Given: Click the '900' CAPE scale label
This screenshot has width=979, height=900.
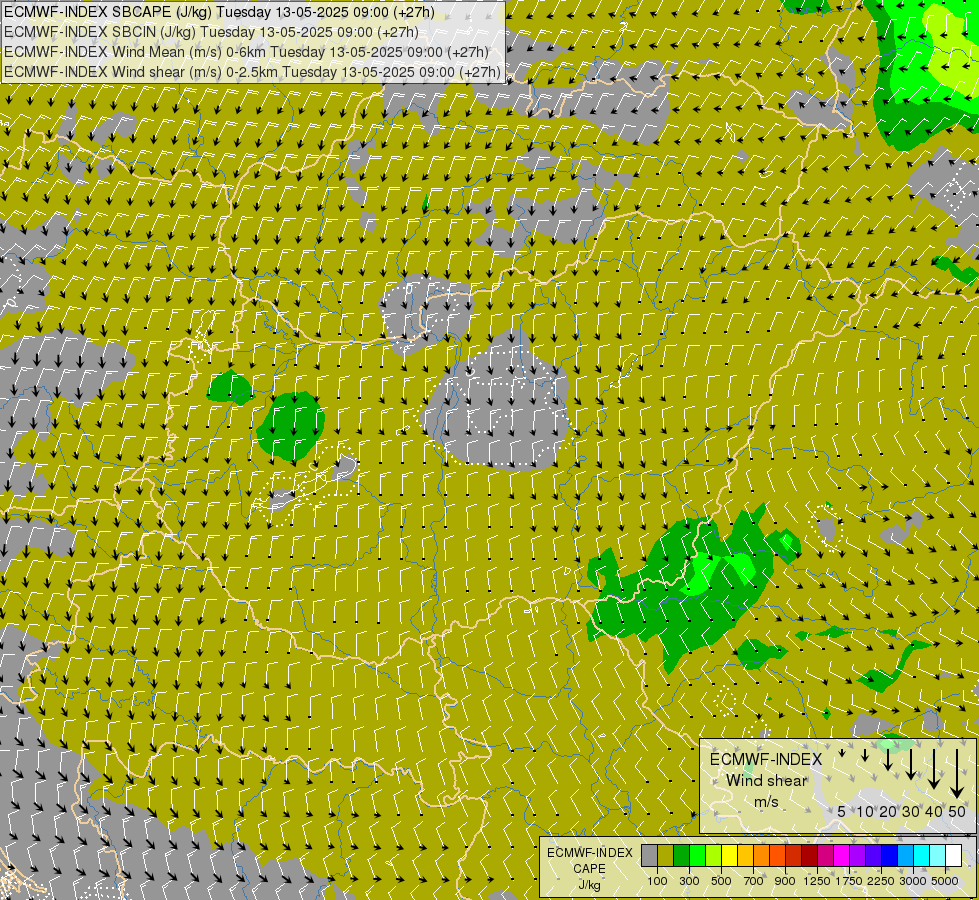Looking at the screenshot, I should tap(785, 881).
